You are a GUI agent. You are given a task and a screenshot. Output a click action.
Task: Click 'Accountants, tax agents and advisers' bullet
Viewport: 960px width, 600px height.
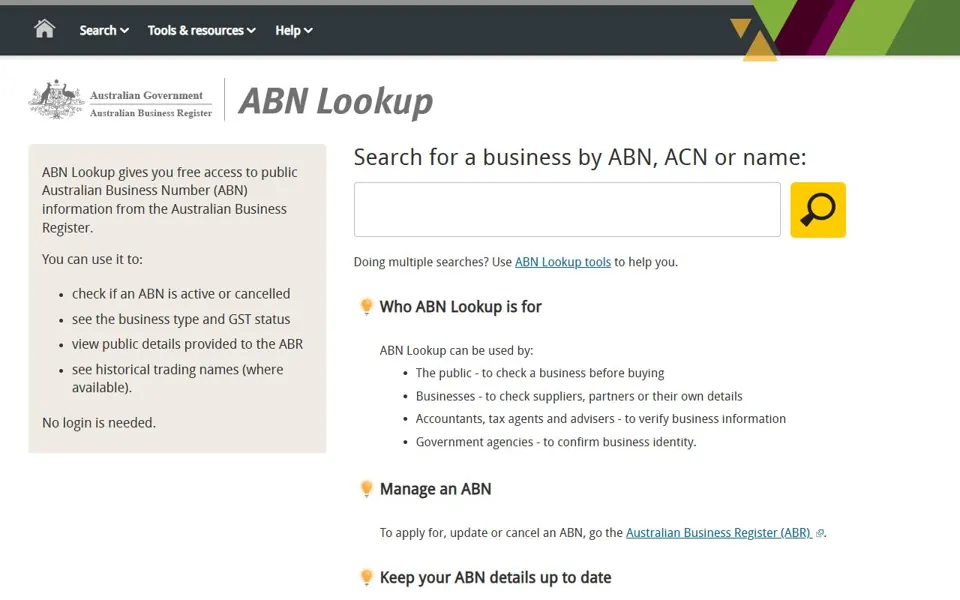click(x=601, y=419)
